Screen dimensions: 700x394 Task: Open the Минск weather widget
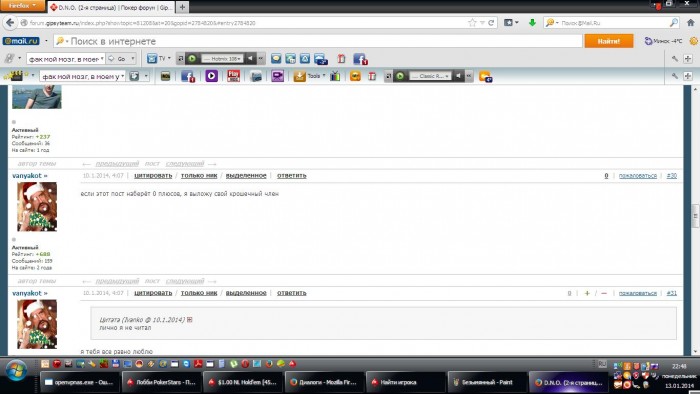664,41
